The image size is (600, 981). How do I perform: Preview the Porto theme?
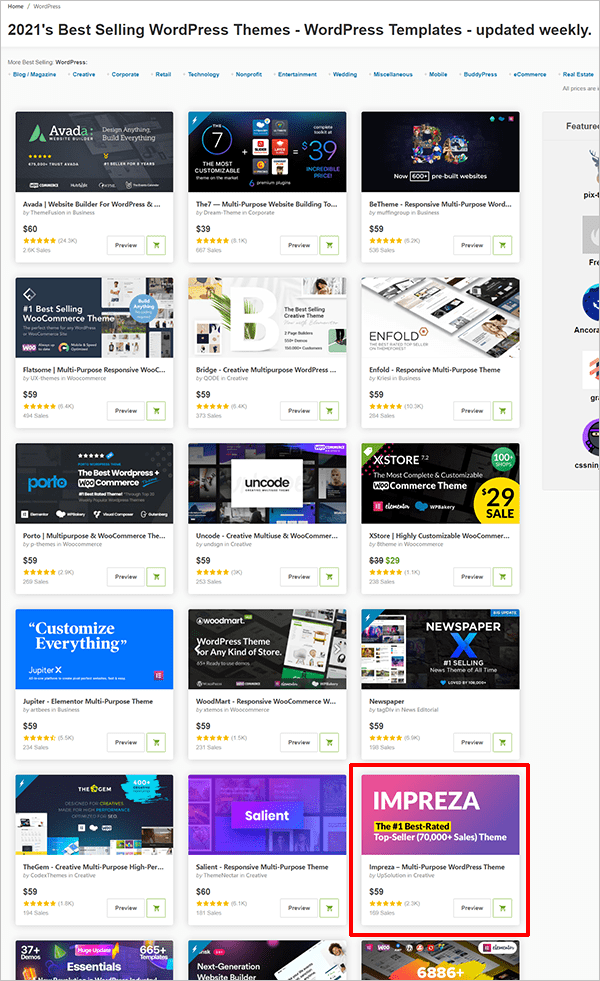coord(126,577)
